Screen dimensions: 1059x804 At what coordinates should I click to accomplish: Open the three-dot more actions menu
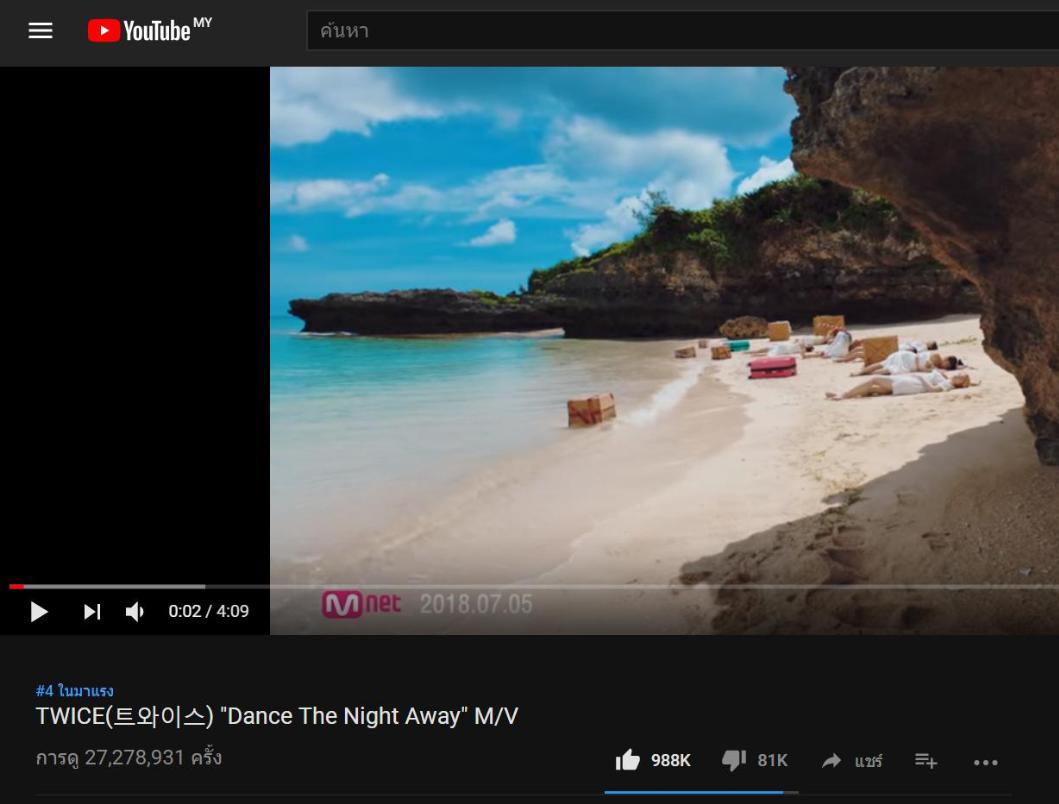tap(985, 762)
